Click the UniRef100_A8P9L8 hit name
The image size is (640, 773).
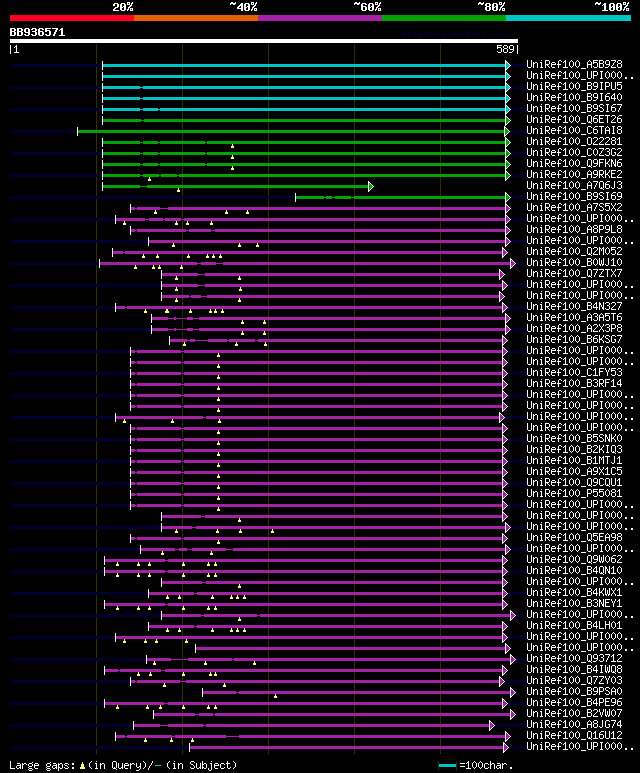tap(574, 229)
